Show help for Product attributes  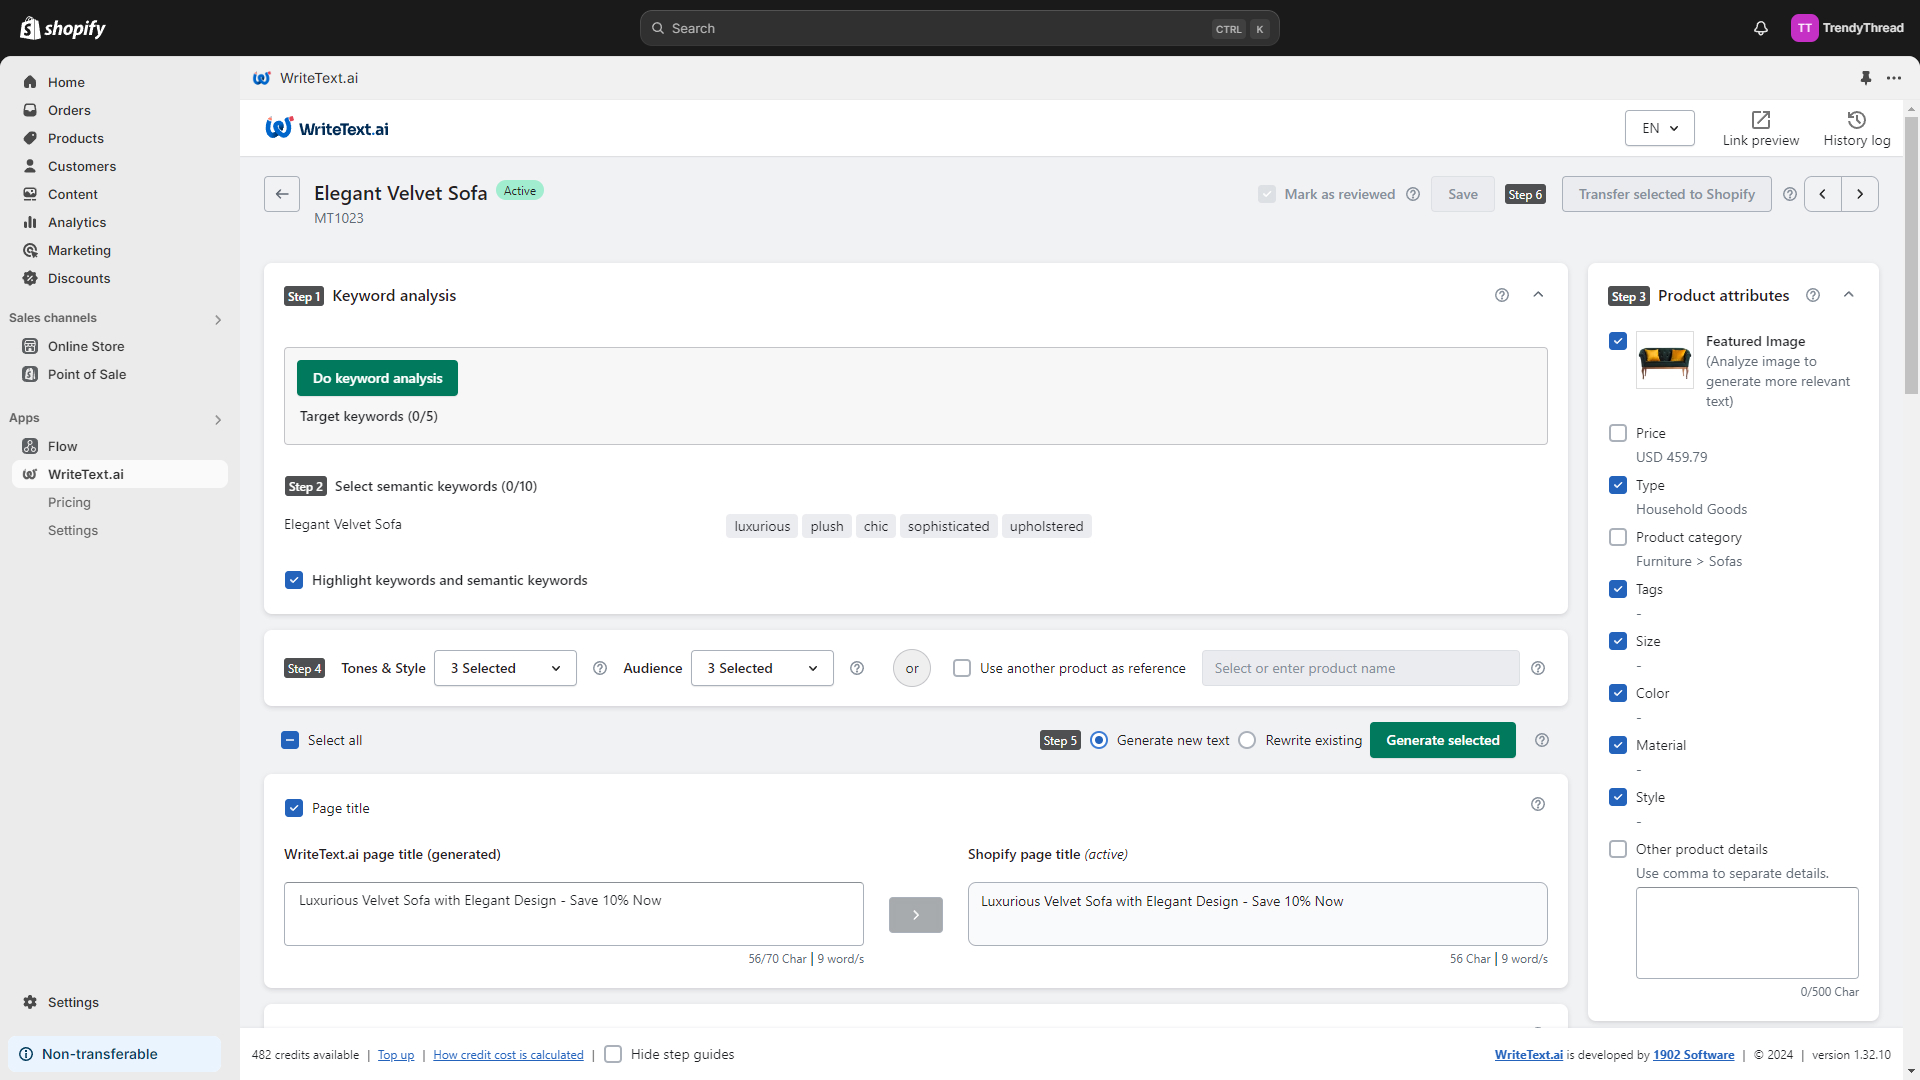click(1813, 295)
